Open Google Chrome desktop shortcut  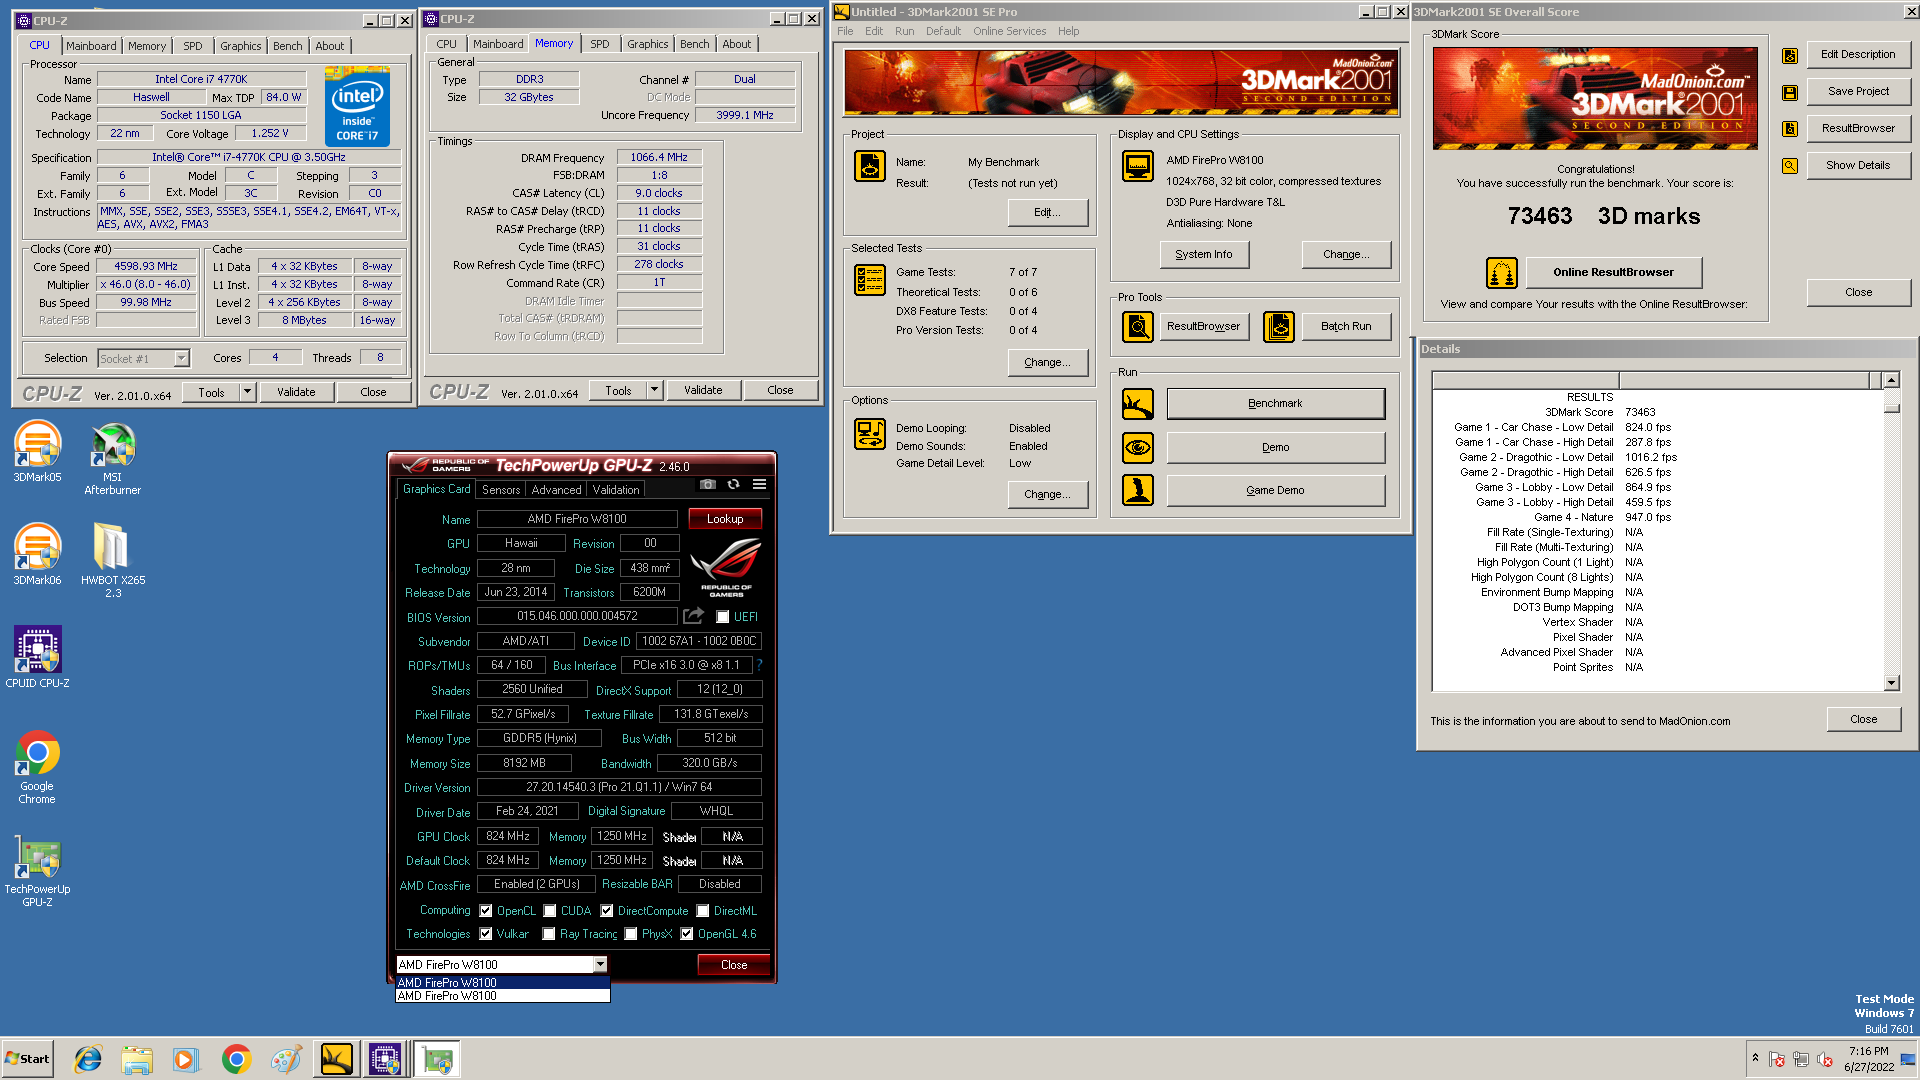37,767
